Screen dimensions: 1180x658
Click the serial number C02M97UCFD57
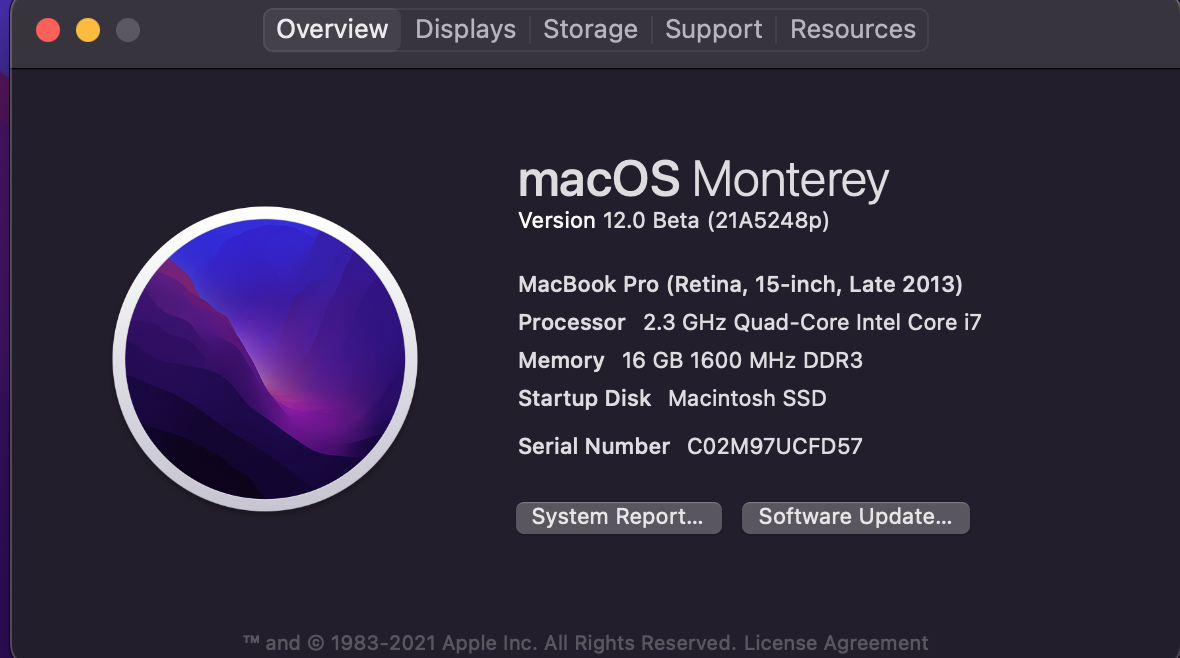tap(774, 447)
